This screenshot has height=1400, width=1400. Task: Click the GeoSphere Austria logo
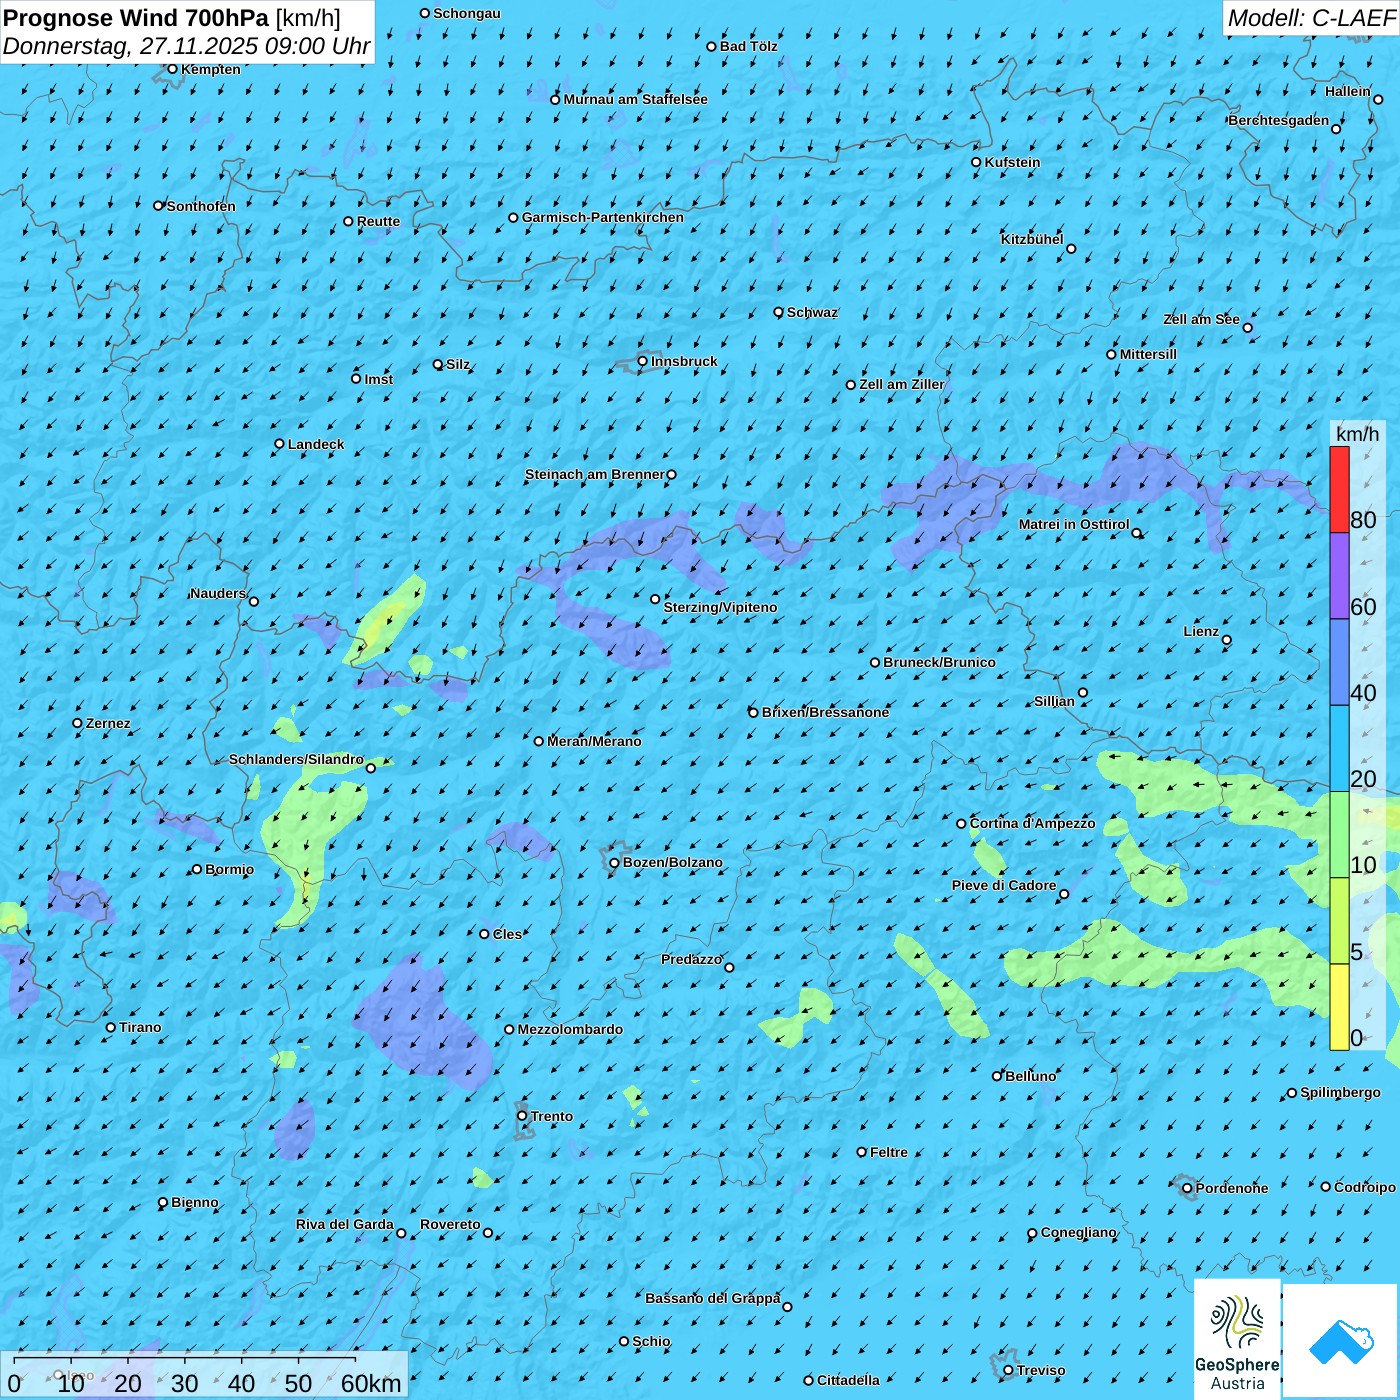click(1237, 1339)
